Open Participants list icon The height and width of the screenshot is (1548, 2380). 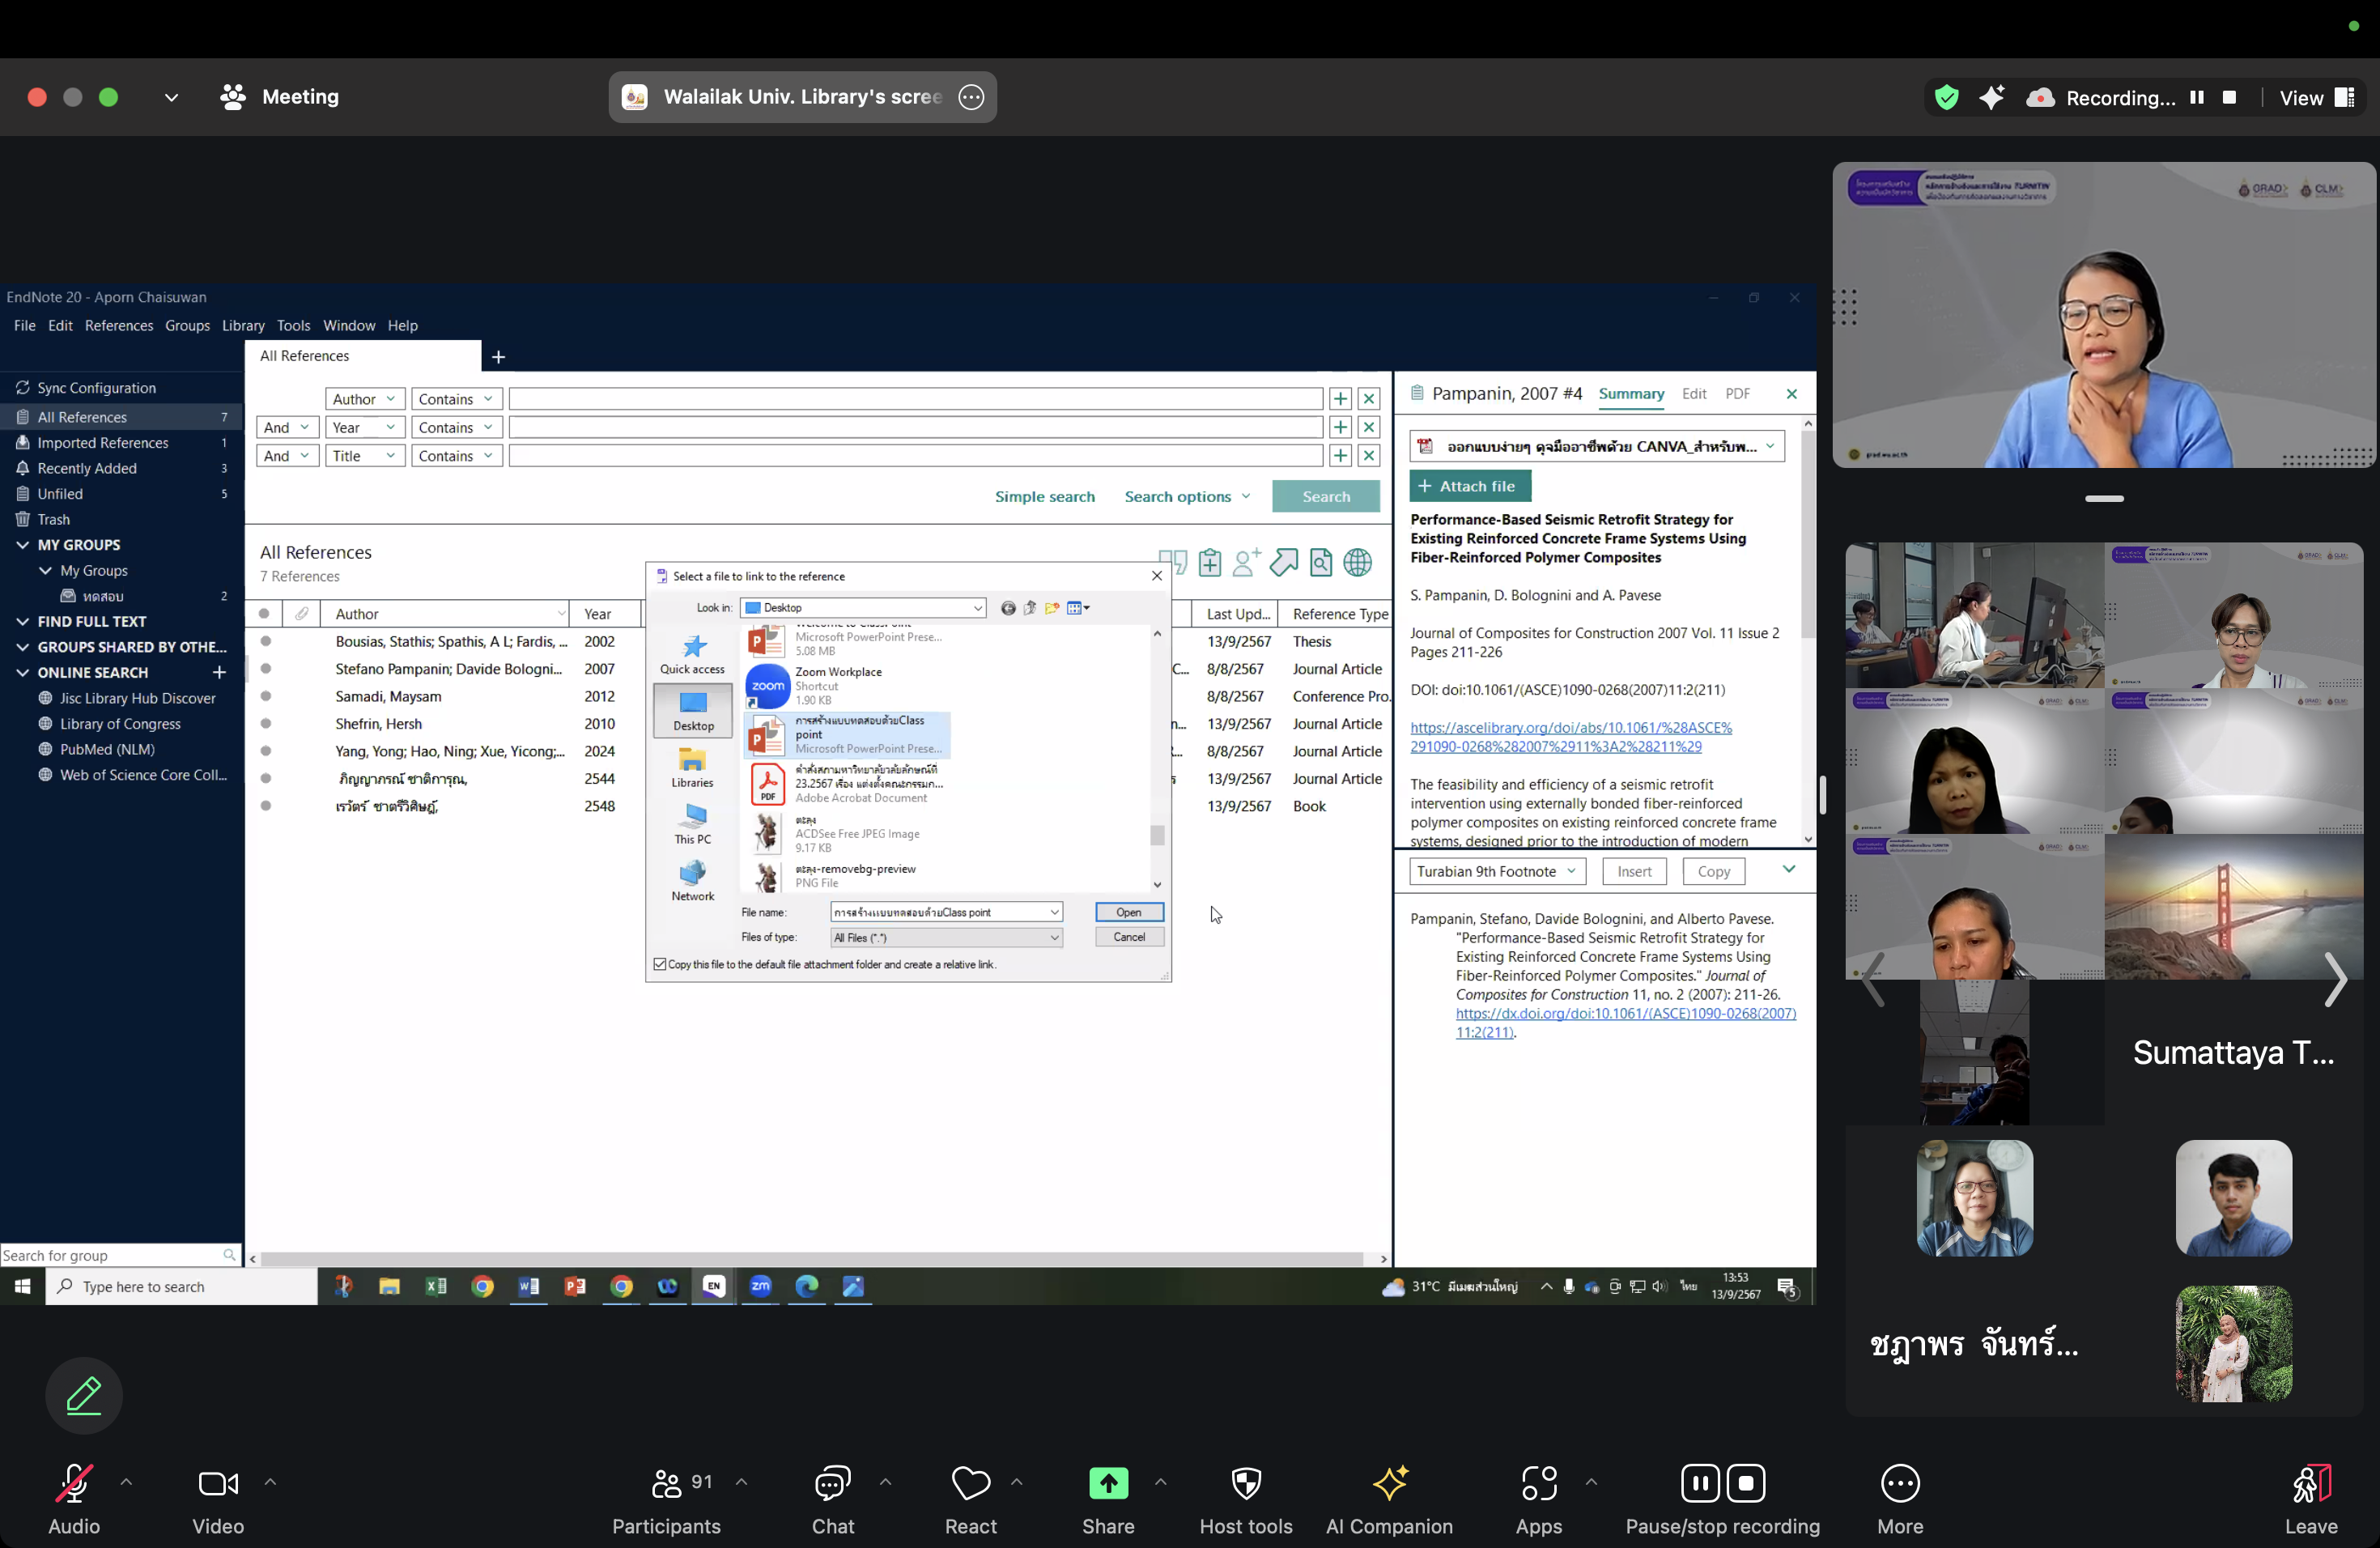coord(666,1483)
